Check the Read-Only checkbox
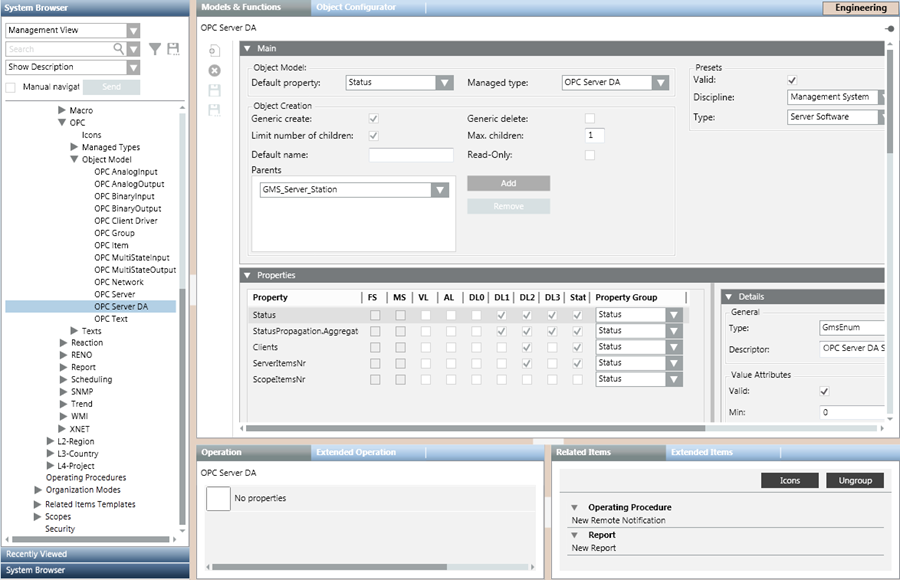The height and width of the screenshot is (580, 900). 590,155
